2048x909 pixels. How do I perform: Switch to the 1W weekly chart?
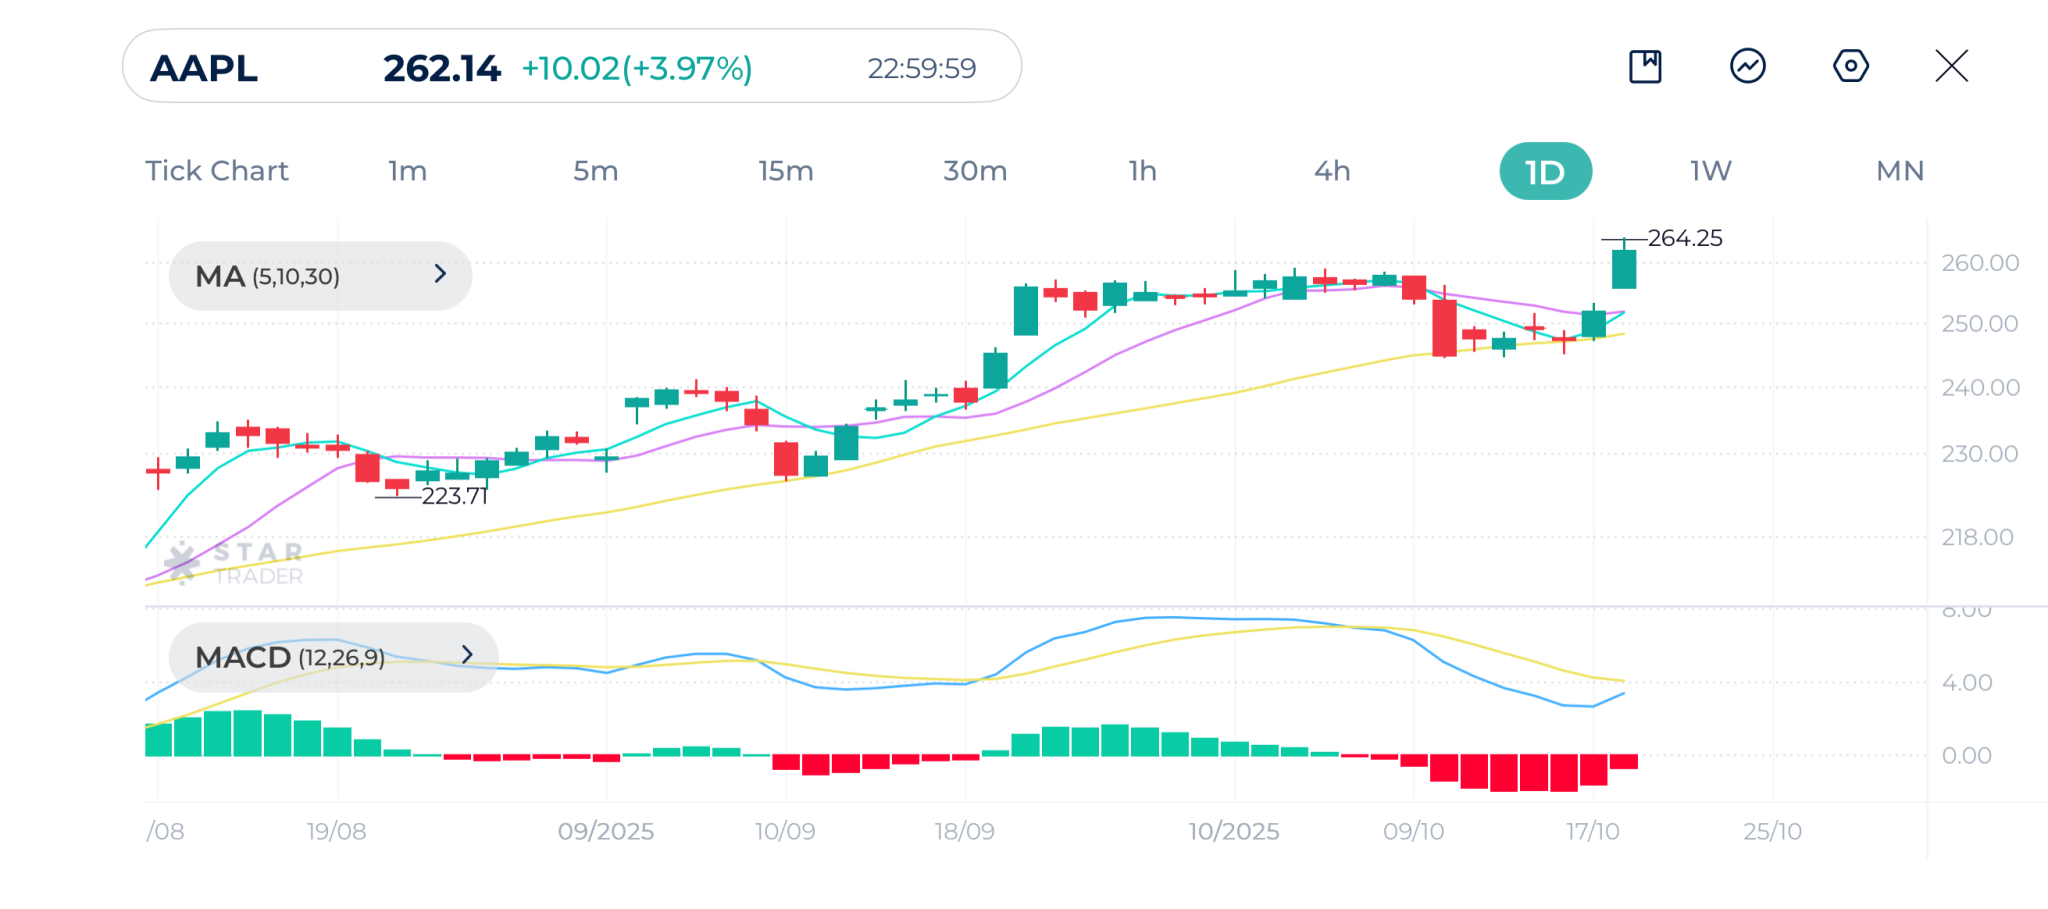pyautogui.click(x=1710, y=171)
